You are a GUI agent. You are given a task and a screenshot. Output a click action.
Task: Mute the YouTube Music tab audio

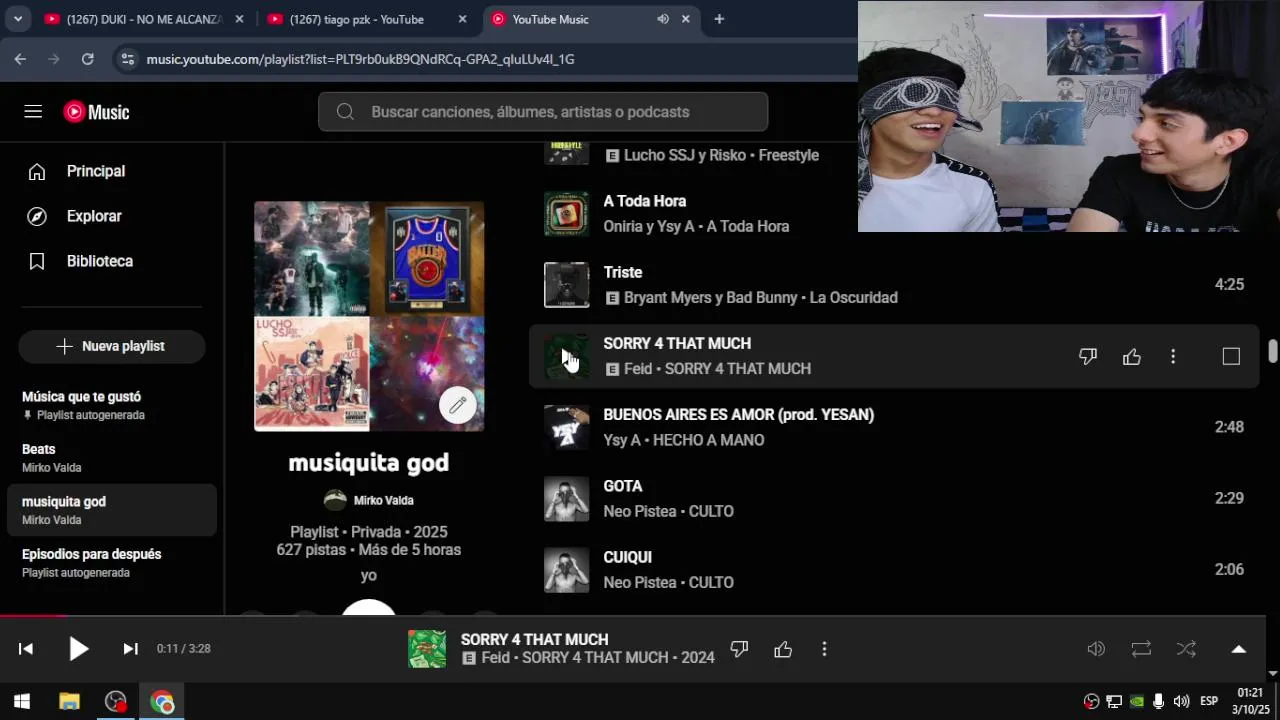click(663, 19)
